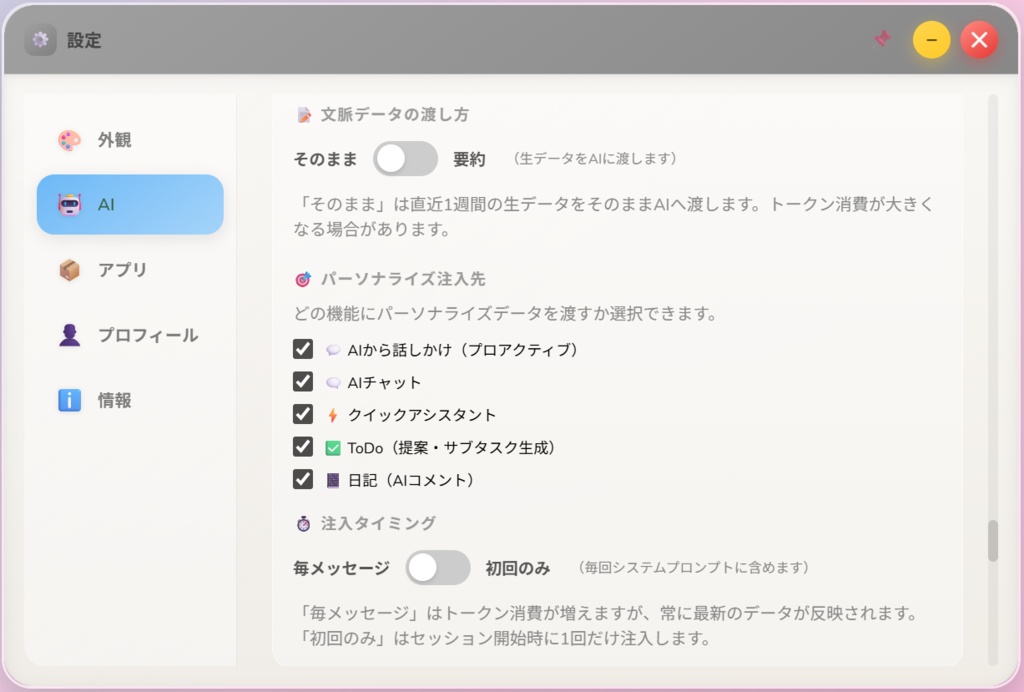Click the gear icon in the title bar
The image size is (1024, 692).
pos(40,40)
